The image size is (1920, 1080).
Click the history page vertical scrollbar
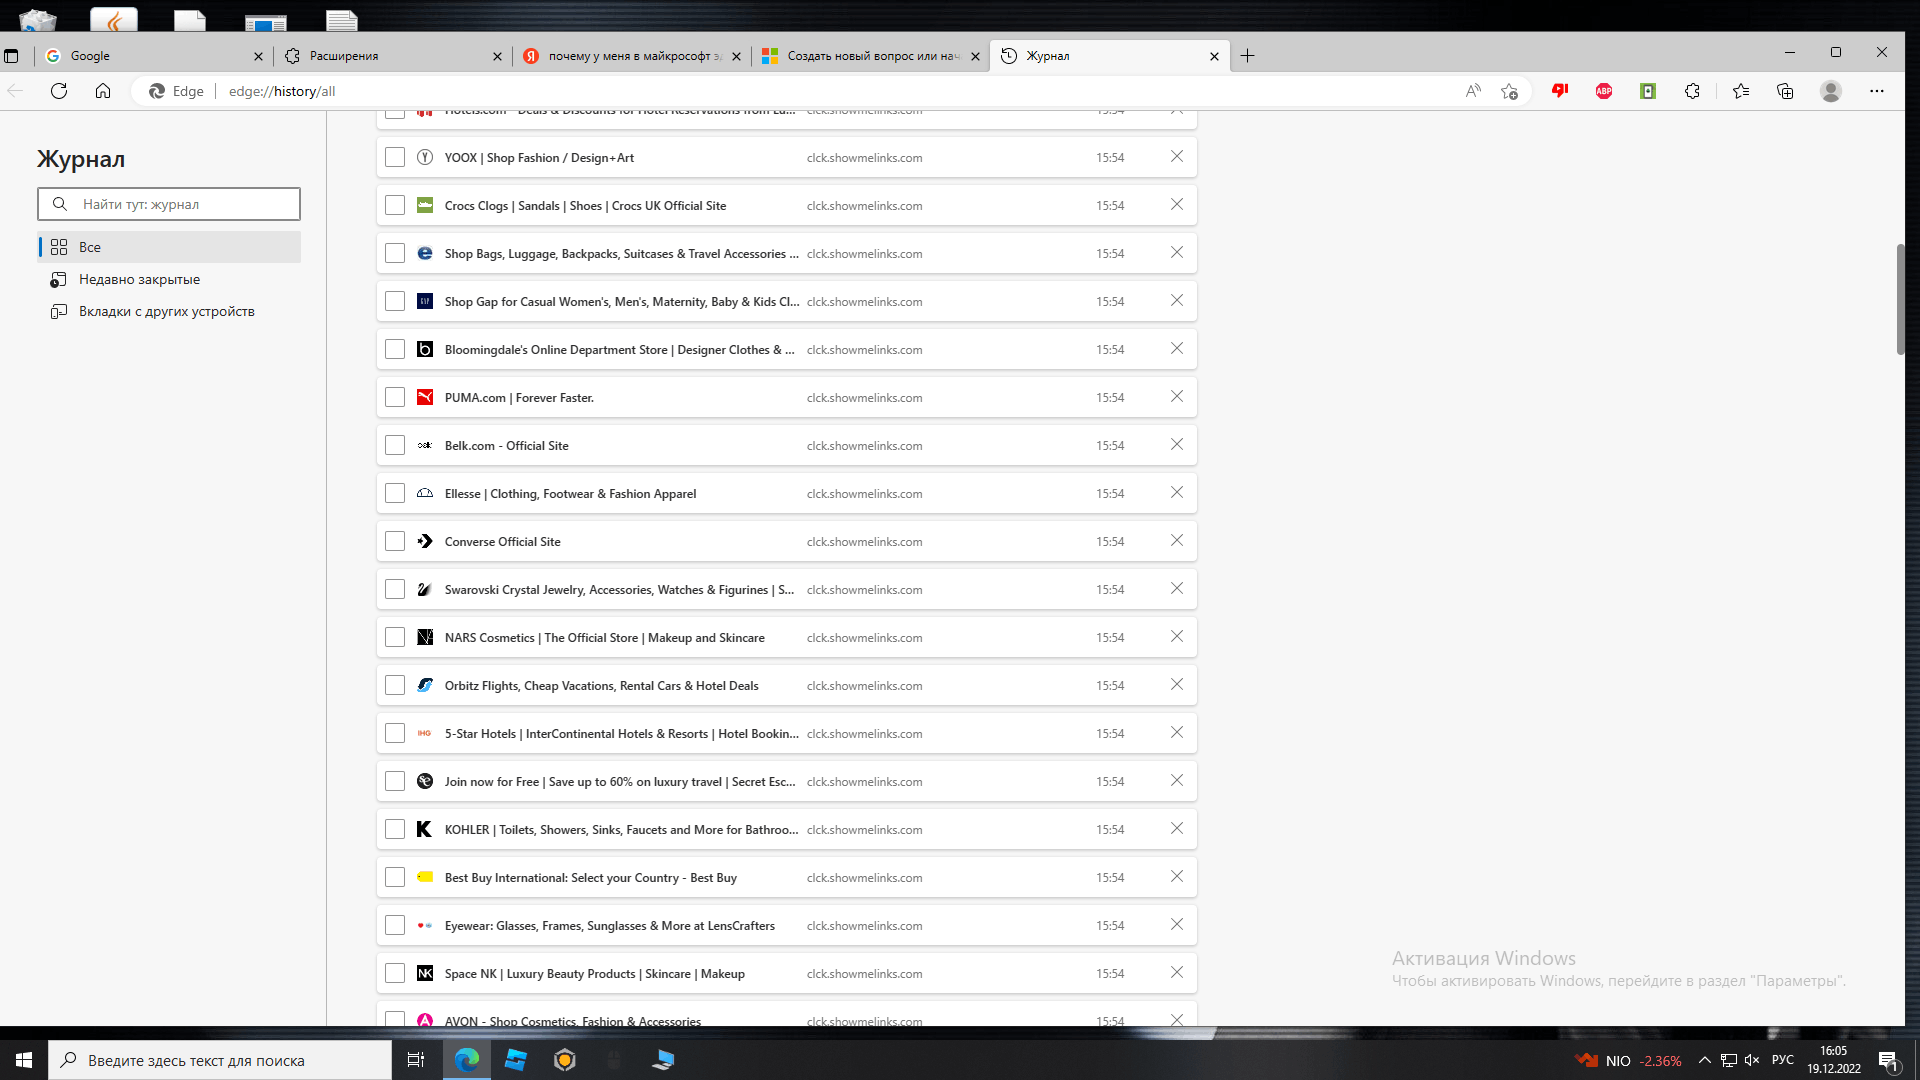pos(1900,299)
